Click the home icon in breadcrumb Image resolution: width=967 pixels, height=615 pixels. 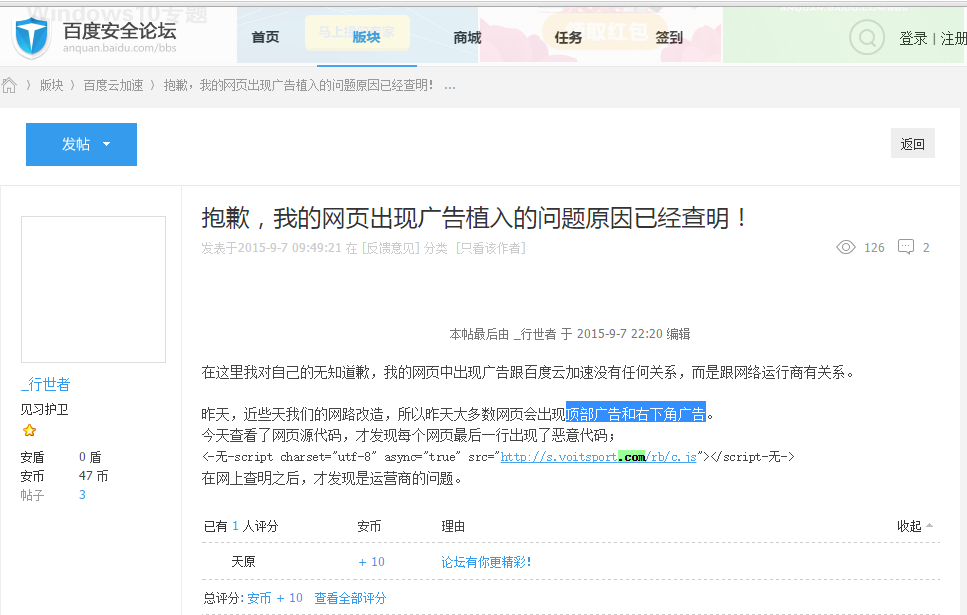10,85
